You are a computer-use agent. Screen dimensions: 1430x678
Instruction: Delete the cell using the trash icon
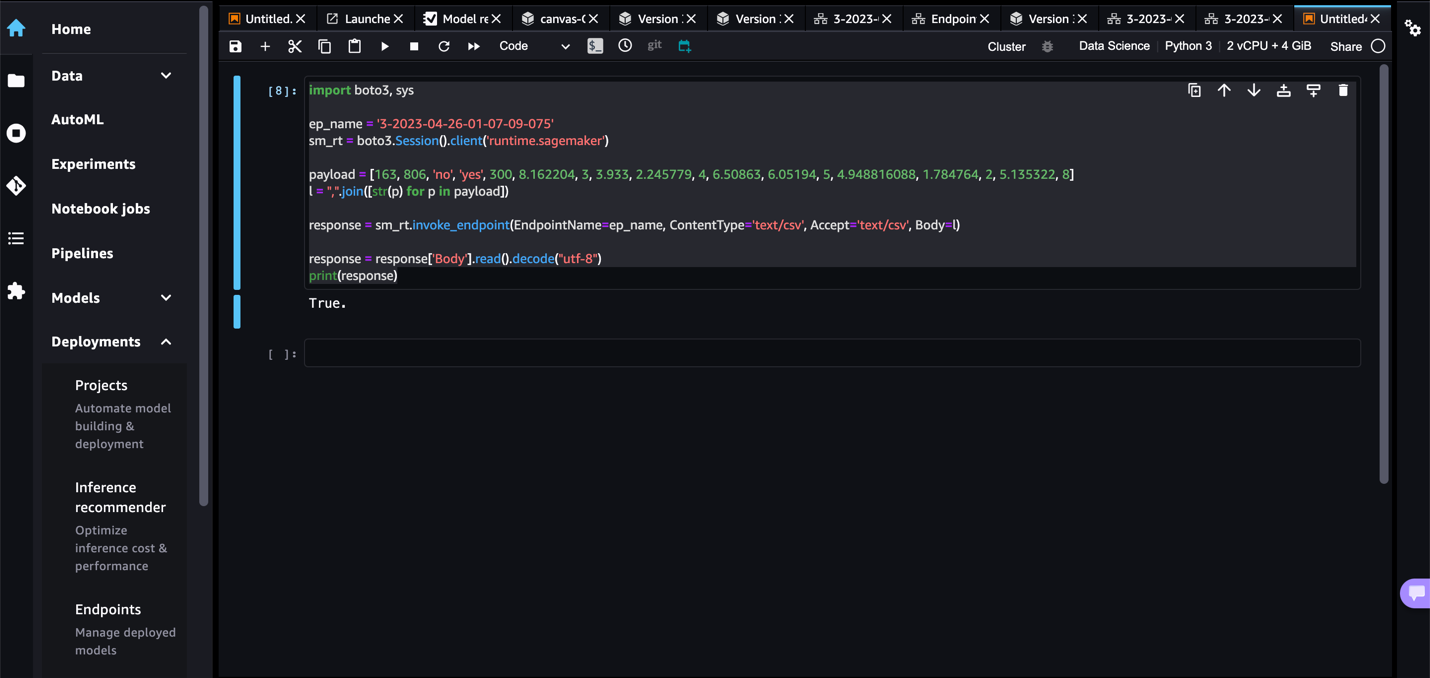click(x=1343, y=91)
